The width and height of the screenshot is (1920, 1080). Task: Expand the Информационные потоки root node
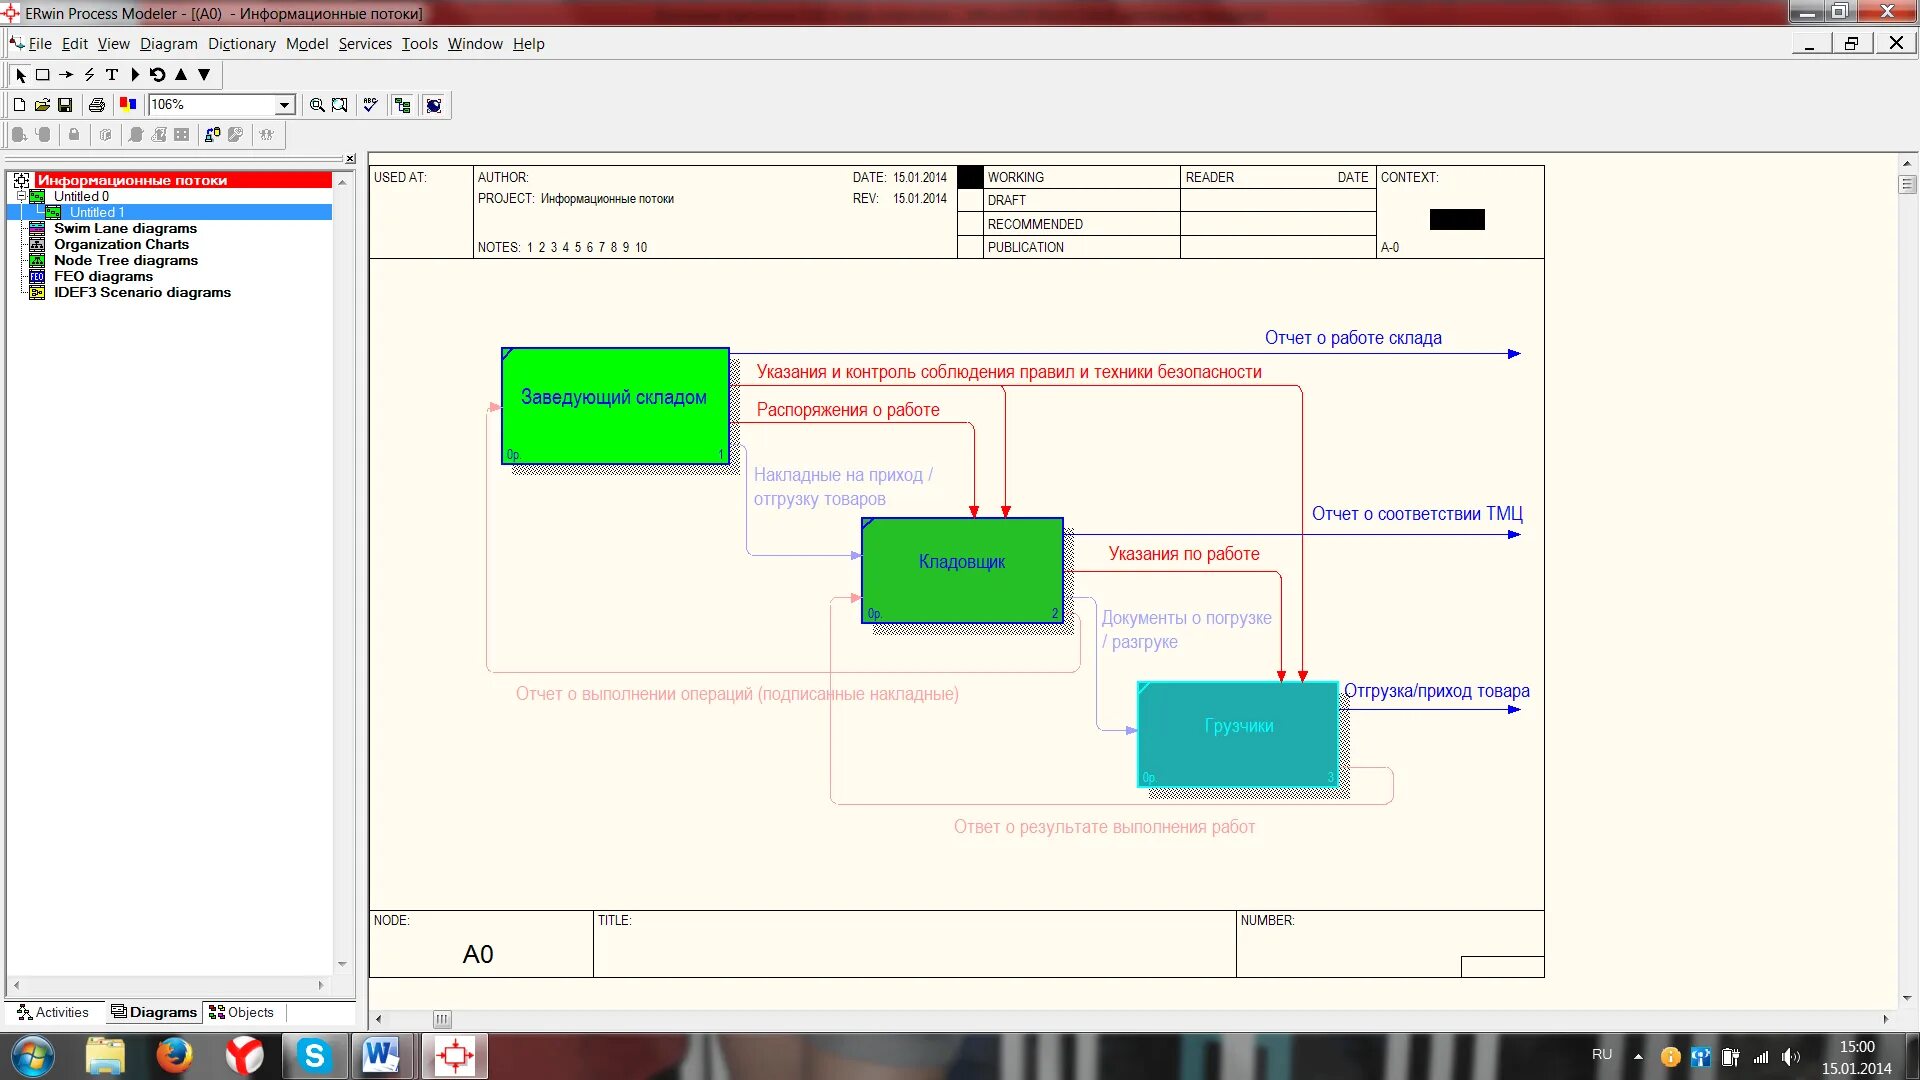point(21,181)
